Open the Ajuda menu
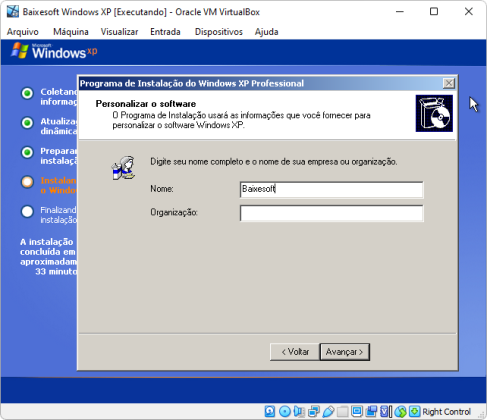Screen dimensions: 487x420 266,32
